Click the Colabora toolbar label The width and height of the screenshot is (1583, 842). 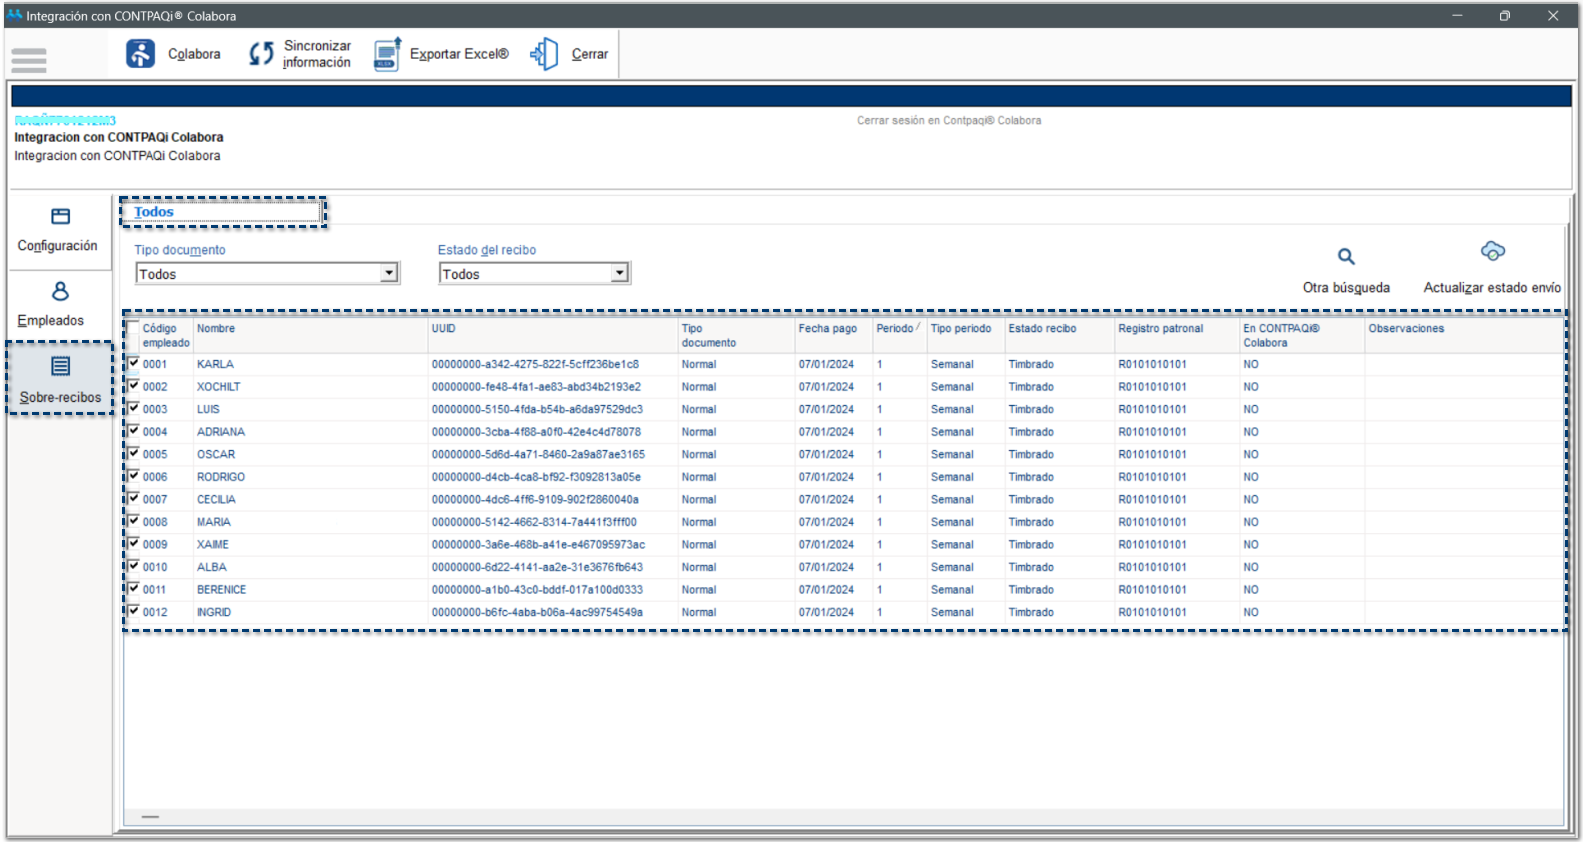click(194, 54)
